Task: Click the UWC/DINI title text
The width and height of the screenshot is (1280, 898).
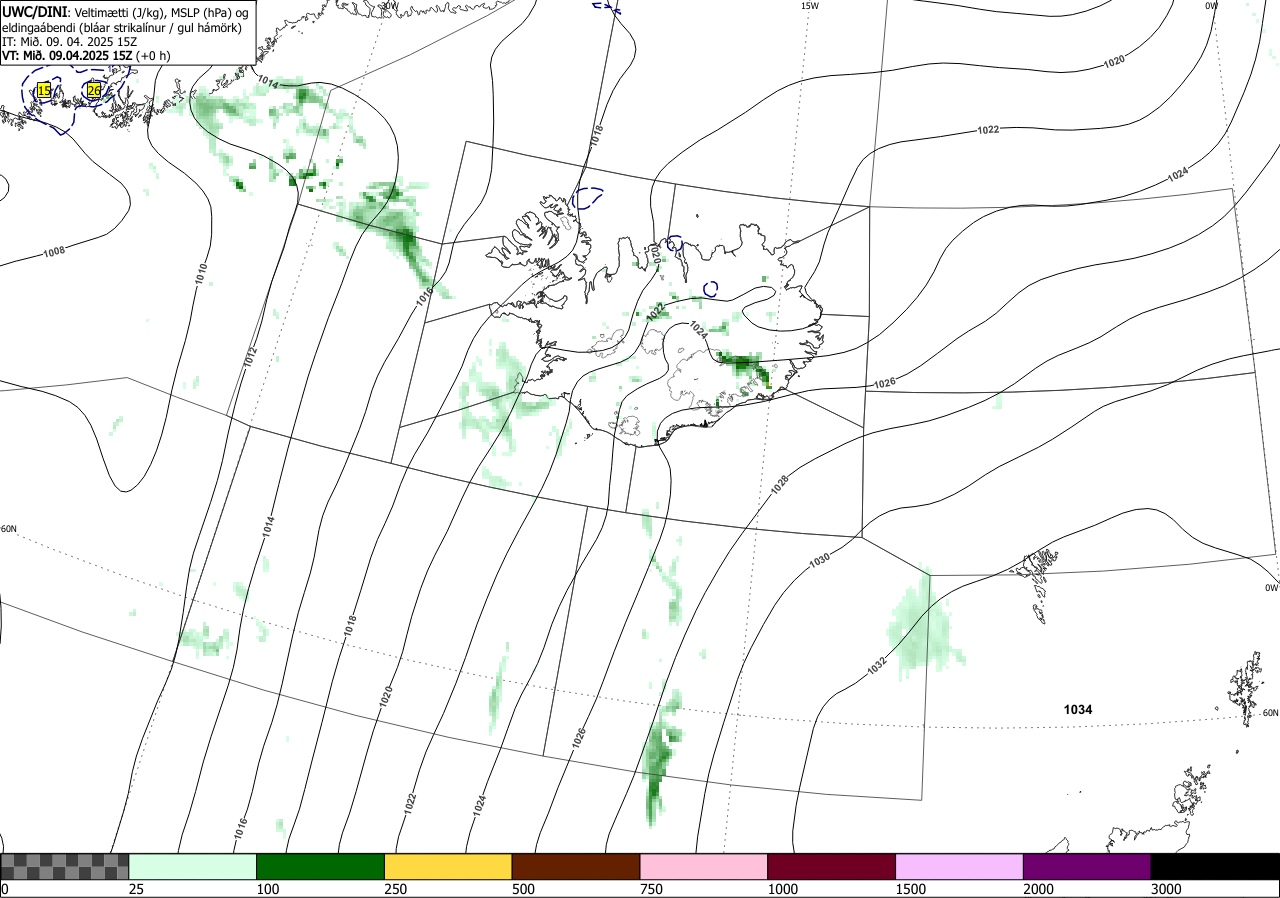Action: coord(33,11)
